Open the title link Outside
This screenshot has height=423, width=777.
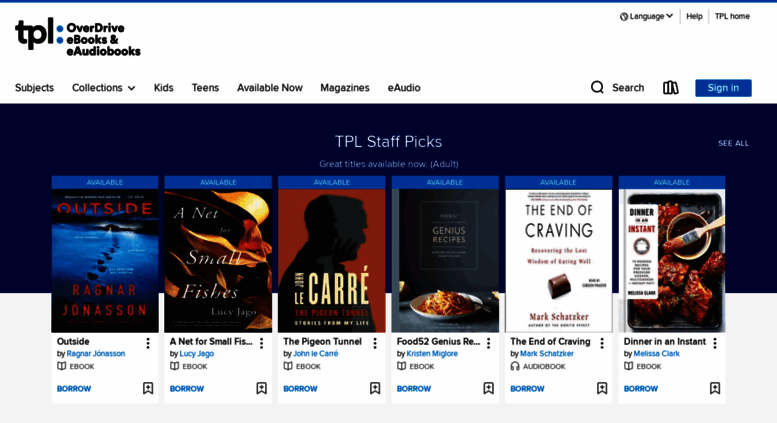tap(73, 341)
